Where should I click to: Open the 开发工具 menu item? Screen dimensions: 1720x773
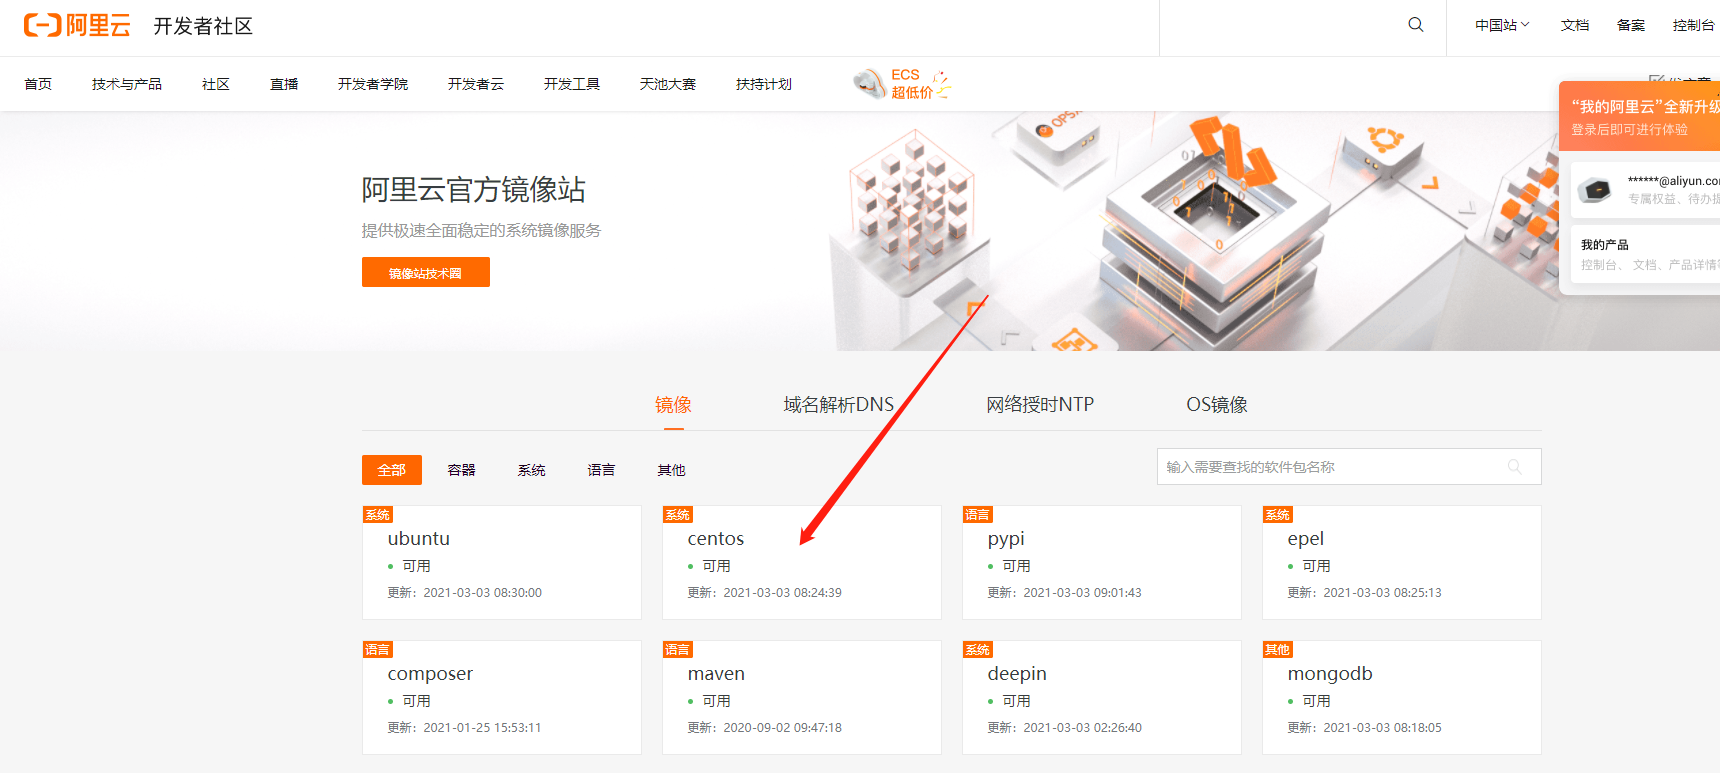coord(572,84)
